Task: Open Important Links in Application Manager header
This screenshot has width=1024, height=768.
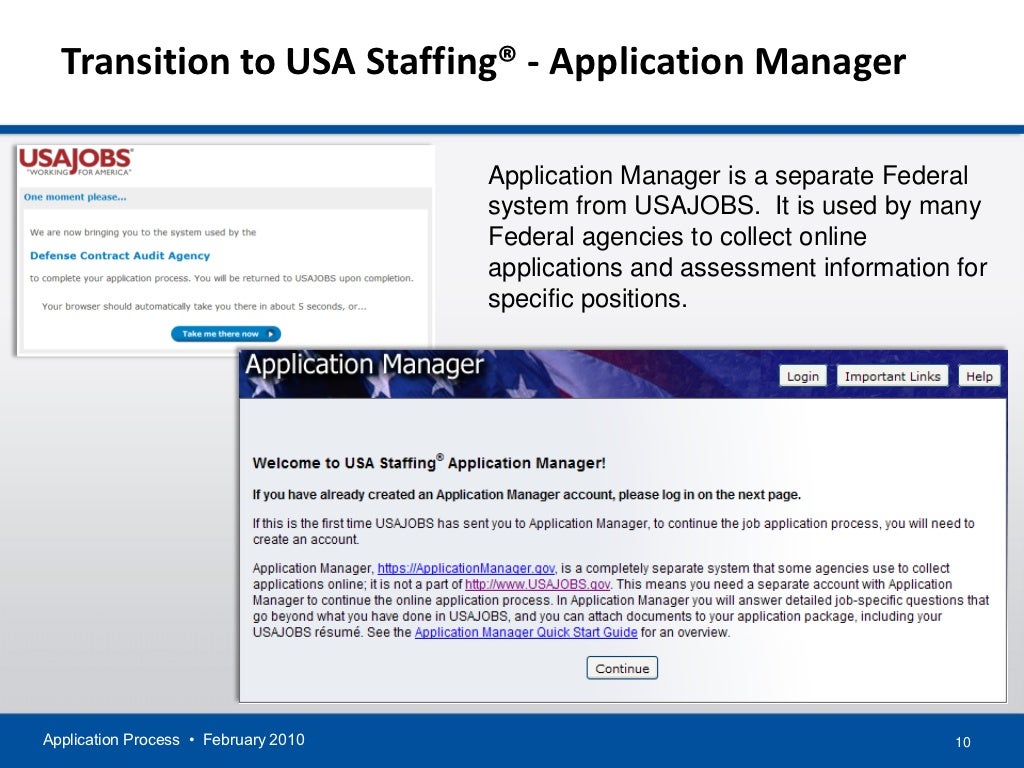Action: click(x=892, y=376)
